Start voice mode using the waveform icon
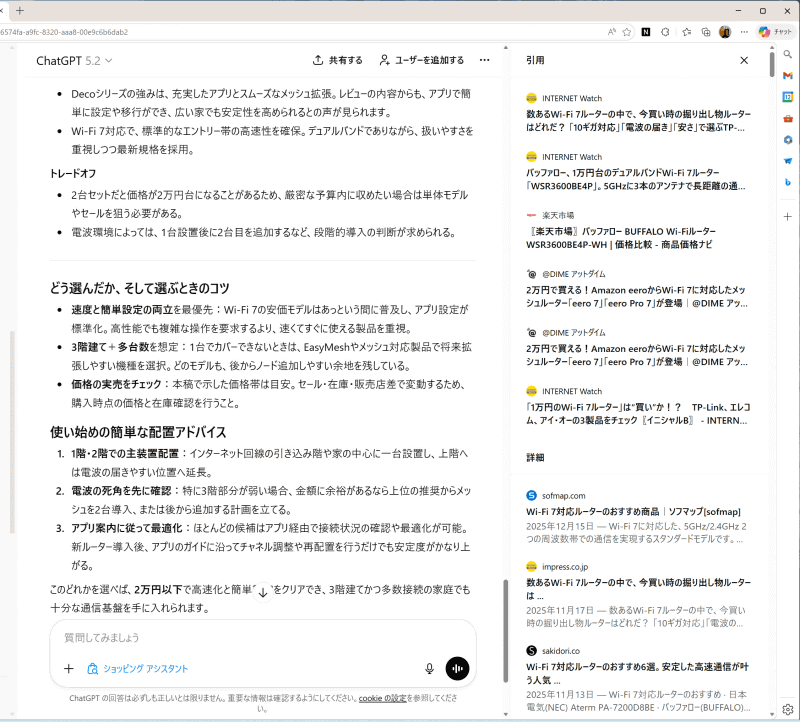800x722 pixels. point(457,669)
